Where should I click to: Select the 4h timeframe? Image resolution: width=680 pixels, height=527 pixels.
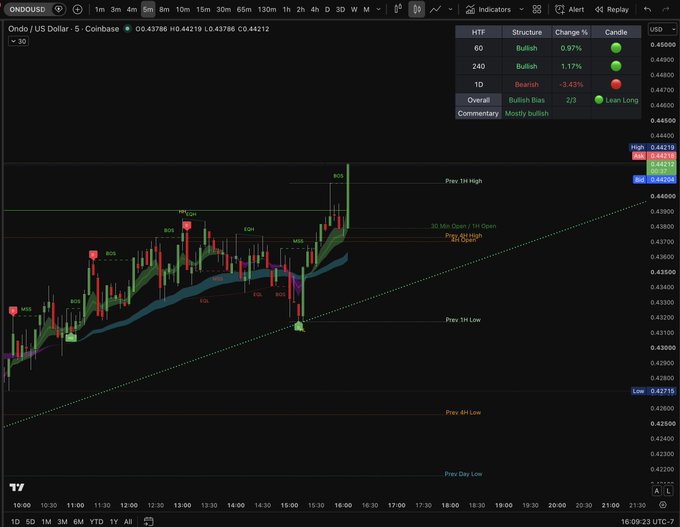pos(315,9)
